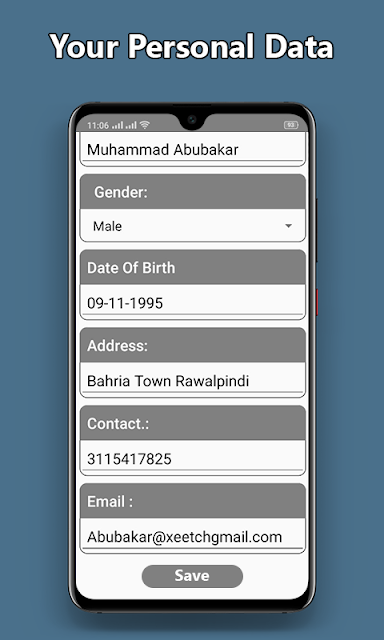Tap the battery indicator icon
This screenshot has width=384, height=640.
tap(291, 125)
